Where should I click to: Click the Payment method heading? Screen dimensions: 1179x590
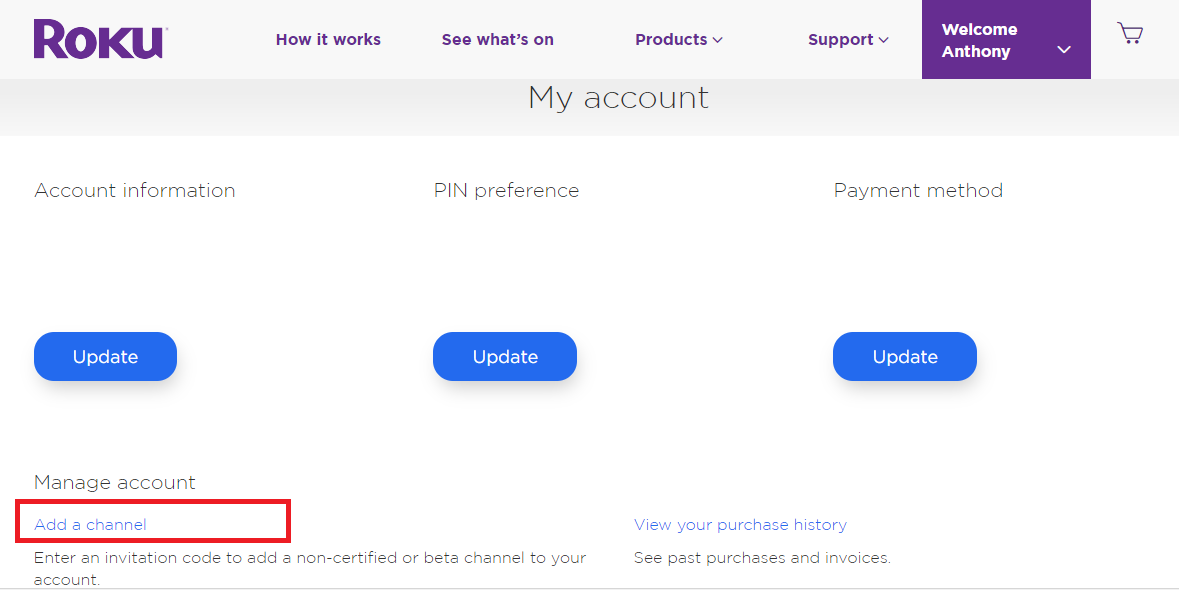[x=918, y=191]
